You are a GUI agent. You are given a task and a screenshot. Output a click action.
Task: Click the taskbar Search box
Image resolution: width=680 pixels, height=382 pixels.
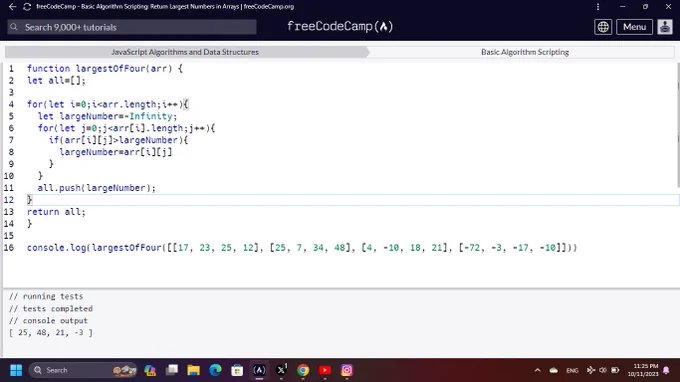83,370
